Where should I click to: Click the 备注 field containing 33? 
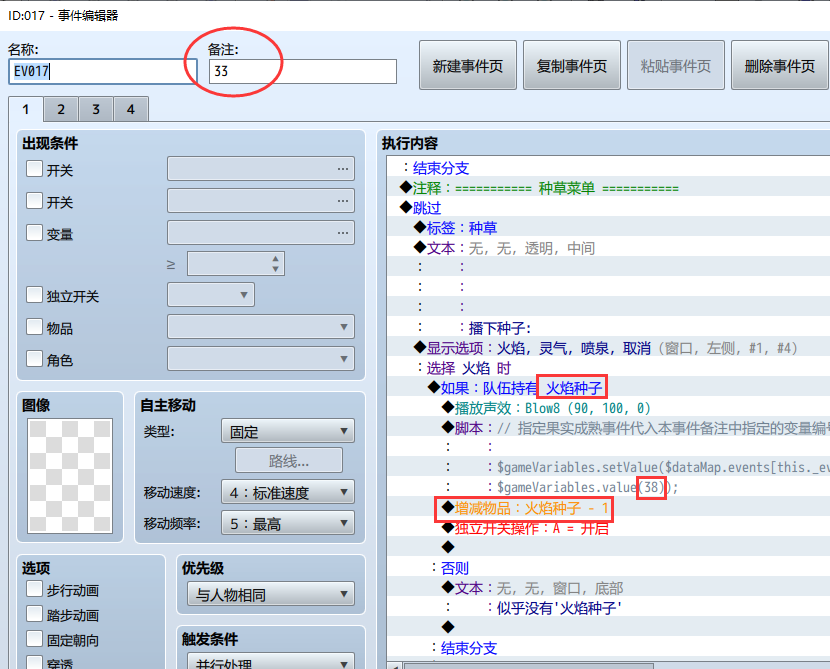click(x=303, y=71)
